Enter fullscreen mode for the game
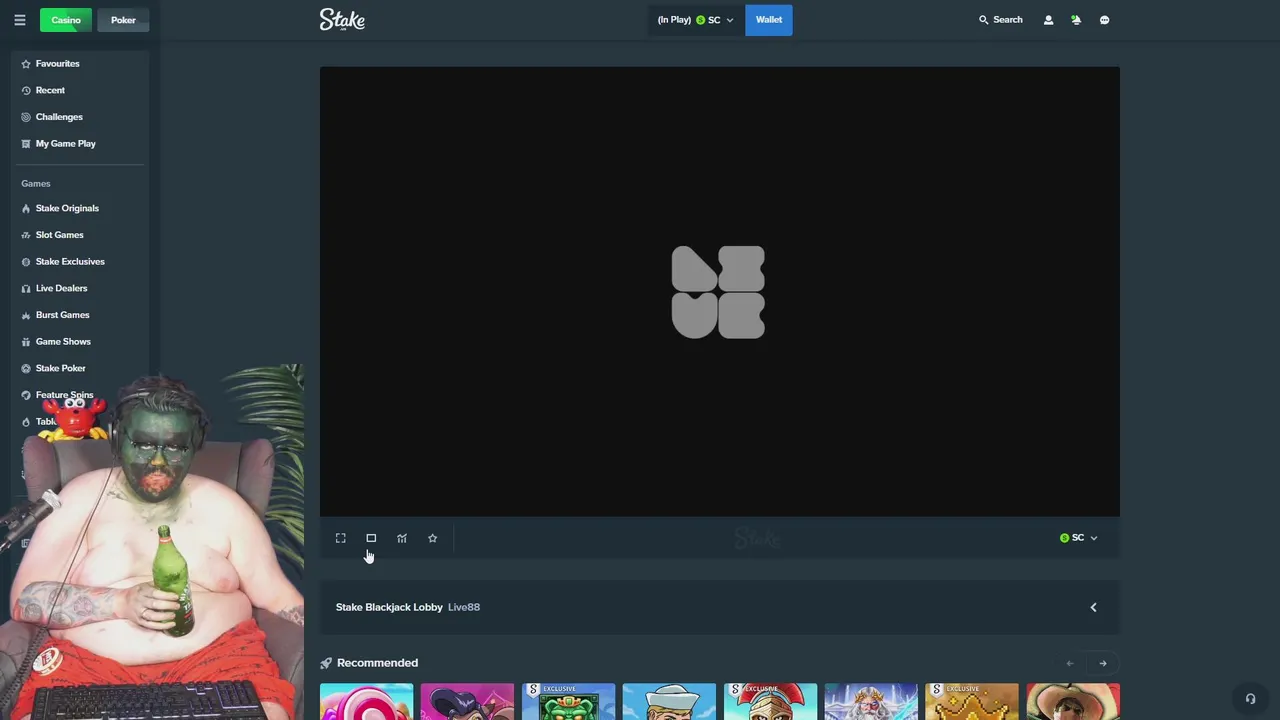The image size is (1280, 720). point(340,538)
